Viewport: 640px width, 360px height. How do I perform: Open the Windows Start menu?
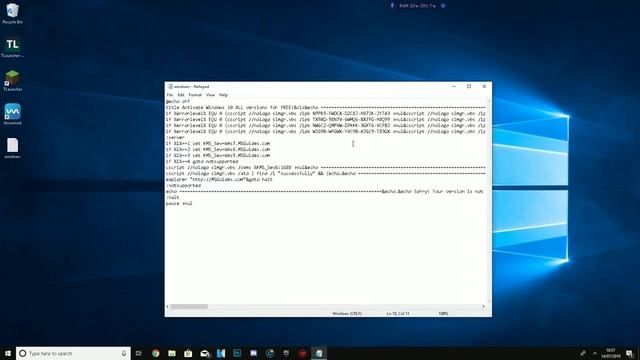8,353
